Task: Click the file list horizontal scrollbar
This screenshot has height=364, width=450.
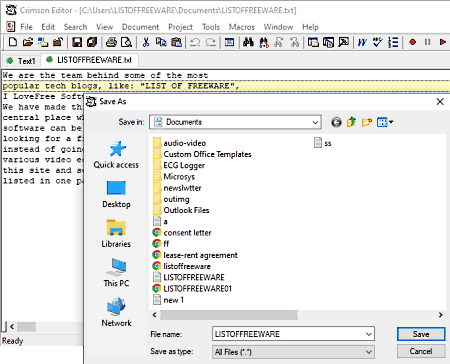Action: click(x=297, y=315)
